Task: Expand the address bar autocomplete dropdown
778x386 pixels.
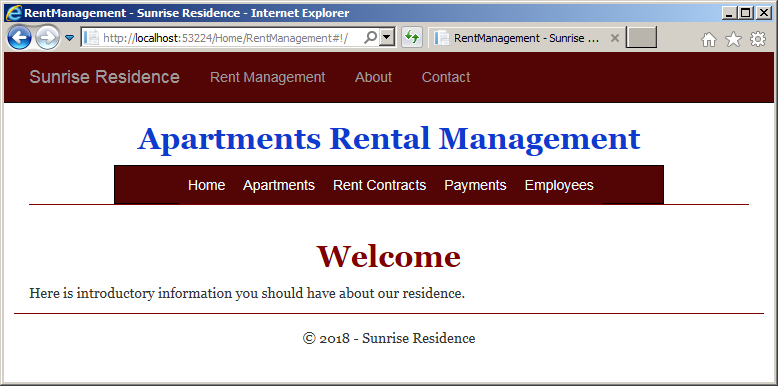Action: (x=387, y=38)
